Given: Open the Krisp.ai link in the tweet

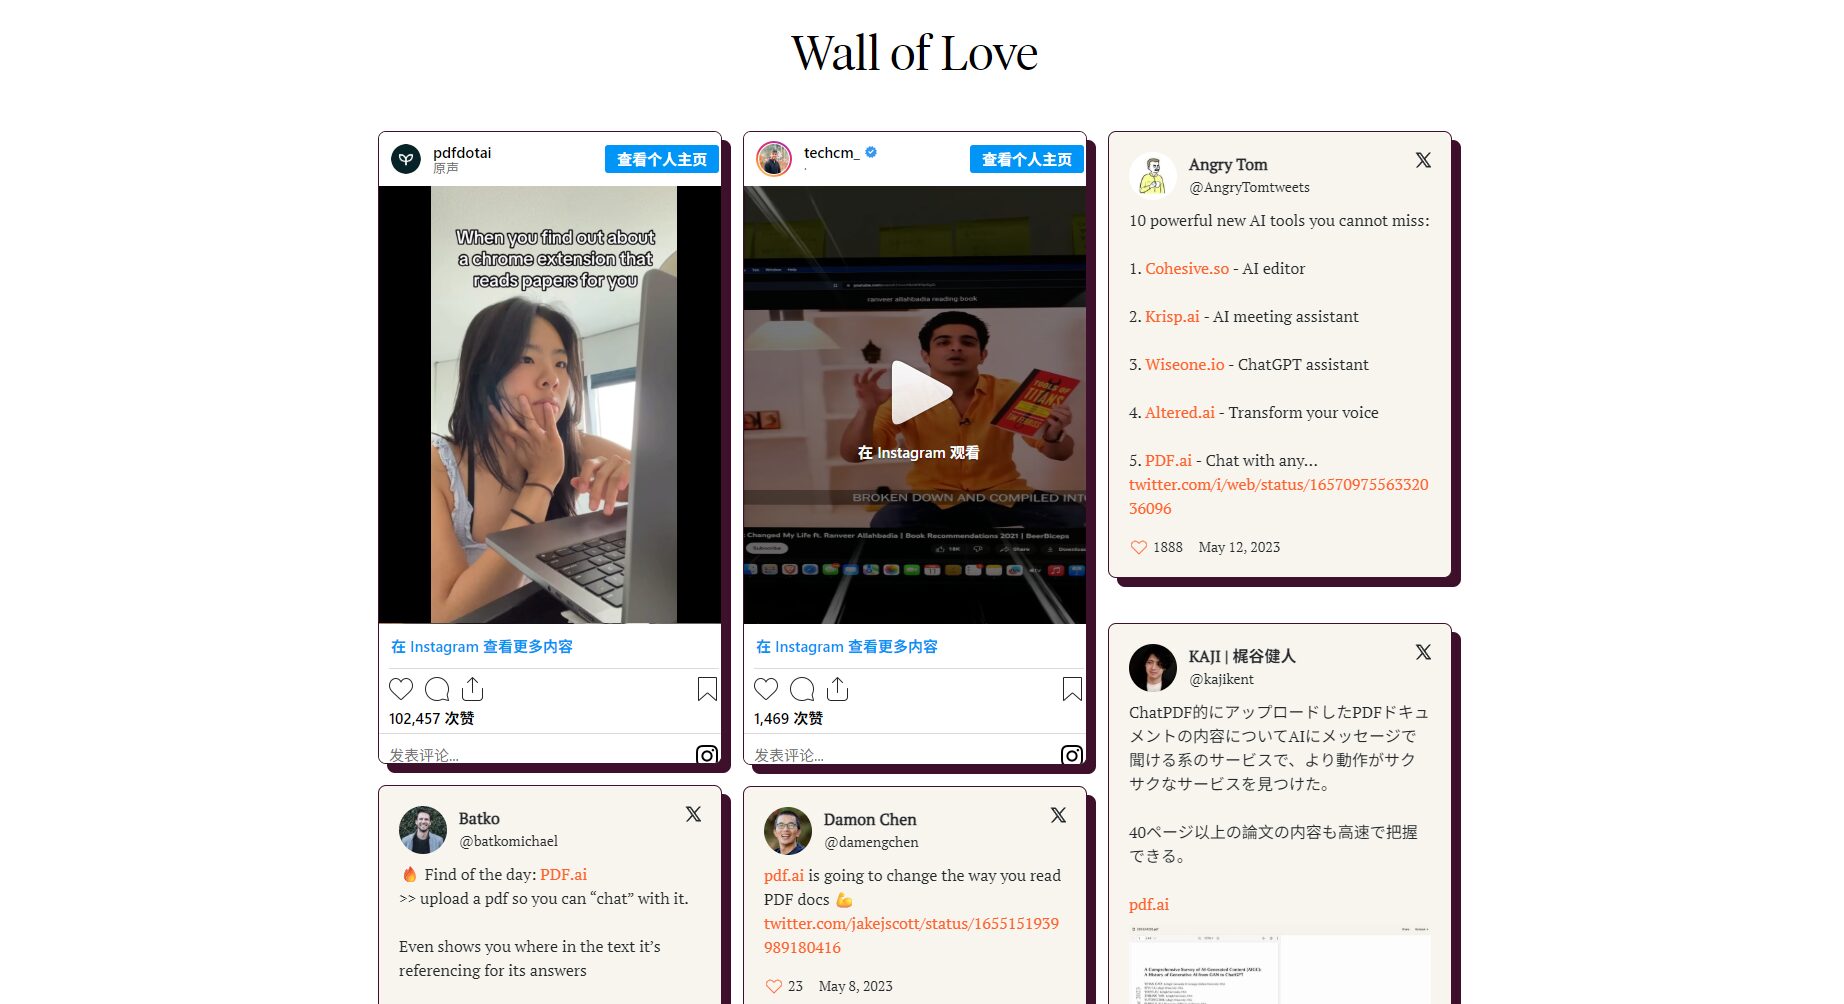Looking at the screenshot, I should 1172,316.
